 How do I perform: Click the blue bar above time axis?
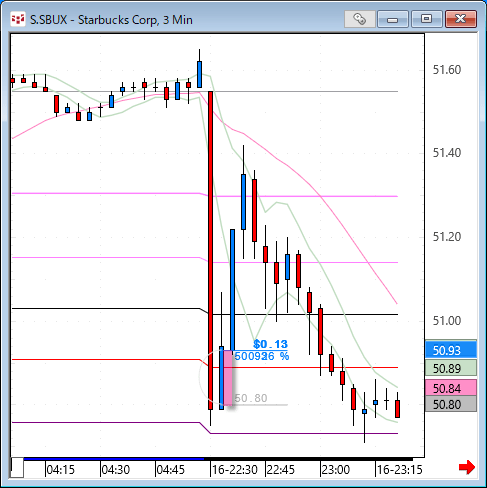click(114, 459)
